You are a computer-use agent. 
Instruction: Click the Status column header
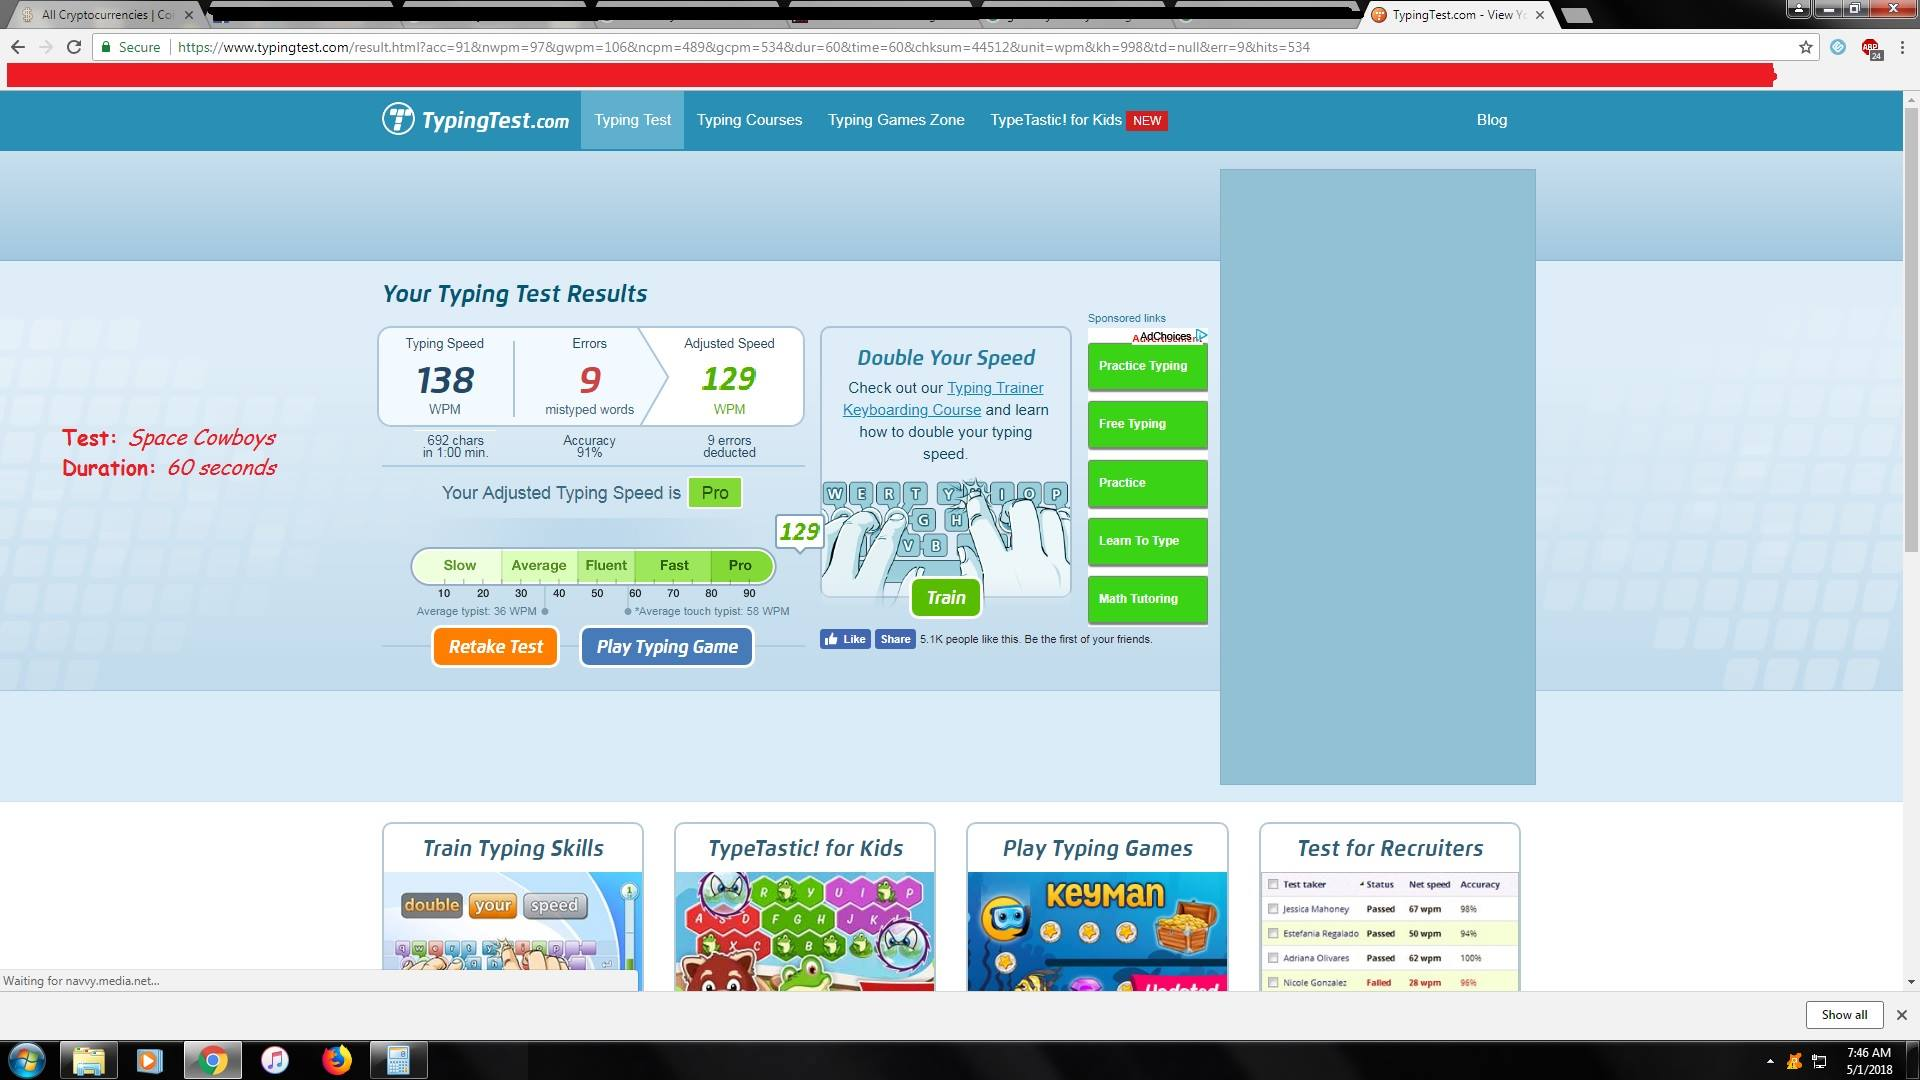point(1377,884)
